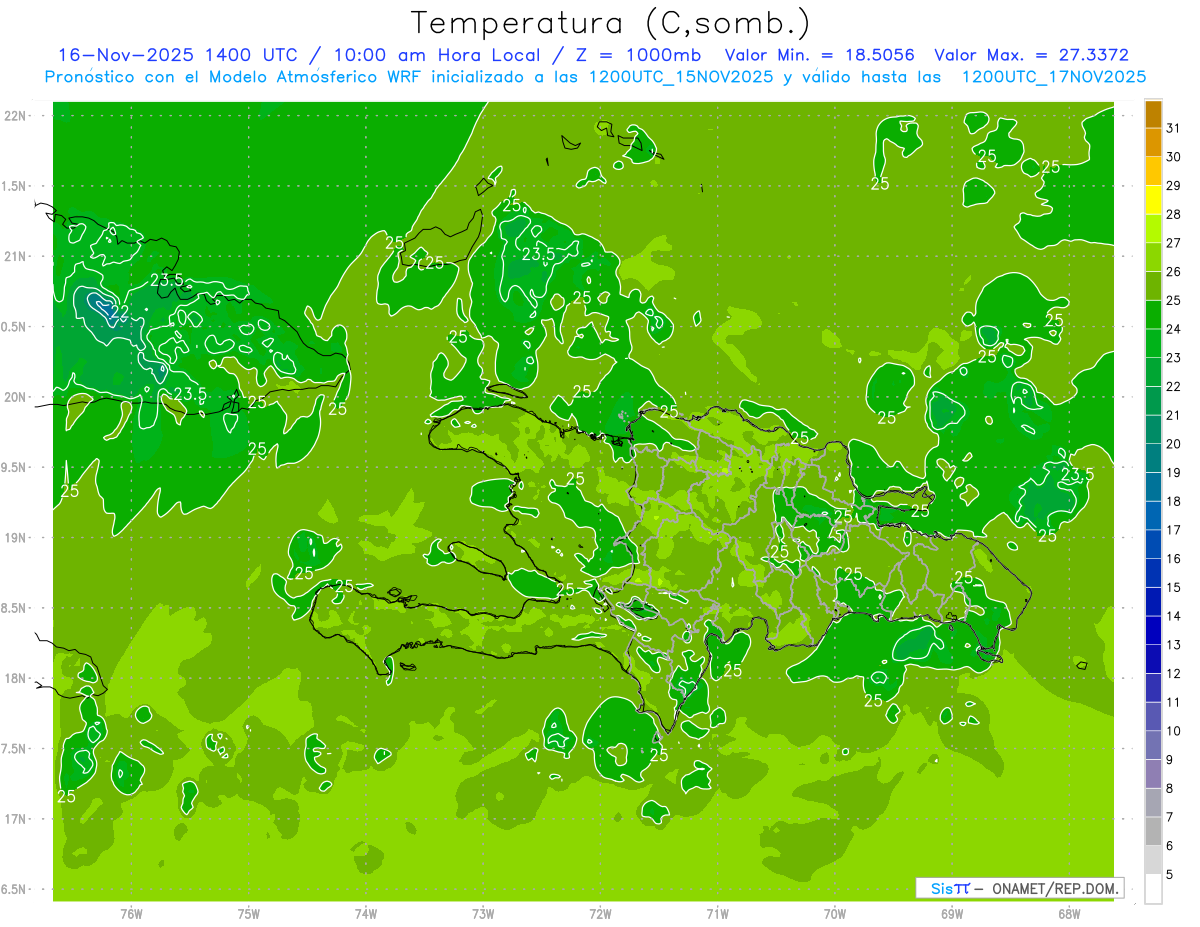Select the '73W' longitude label
The image size is (1200, 927).
(x=483, y=912)
